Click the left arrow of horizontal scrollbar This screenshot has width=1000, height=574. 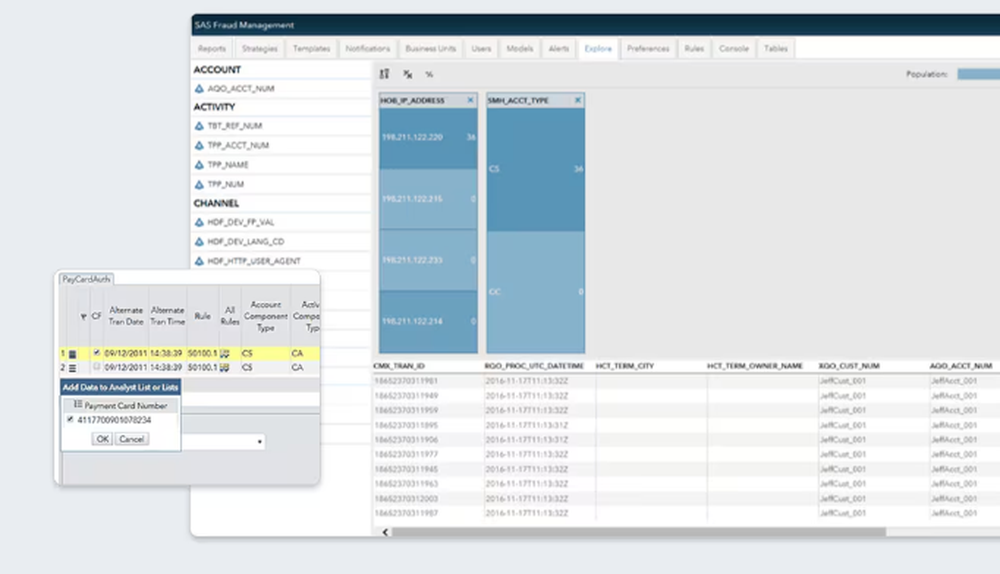385,532
